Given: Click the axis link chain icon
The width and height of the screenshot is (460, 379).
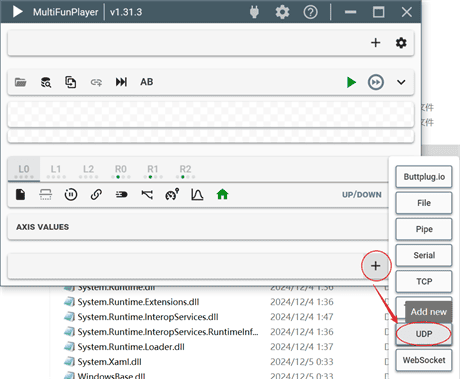Looking at the screenshot, I should coord(96,194).
